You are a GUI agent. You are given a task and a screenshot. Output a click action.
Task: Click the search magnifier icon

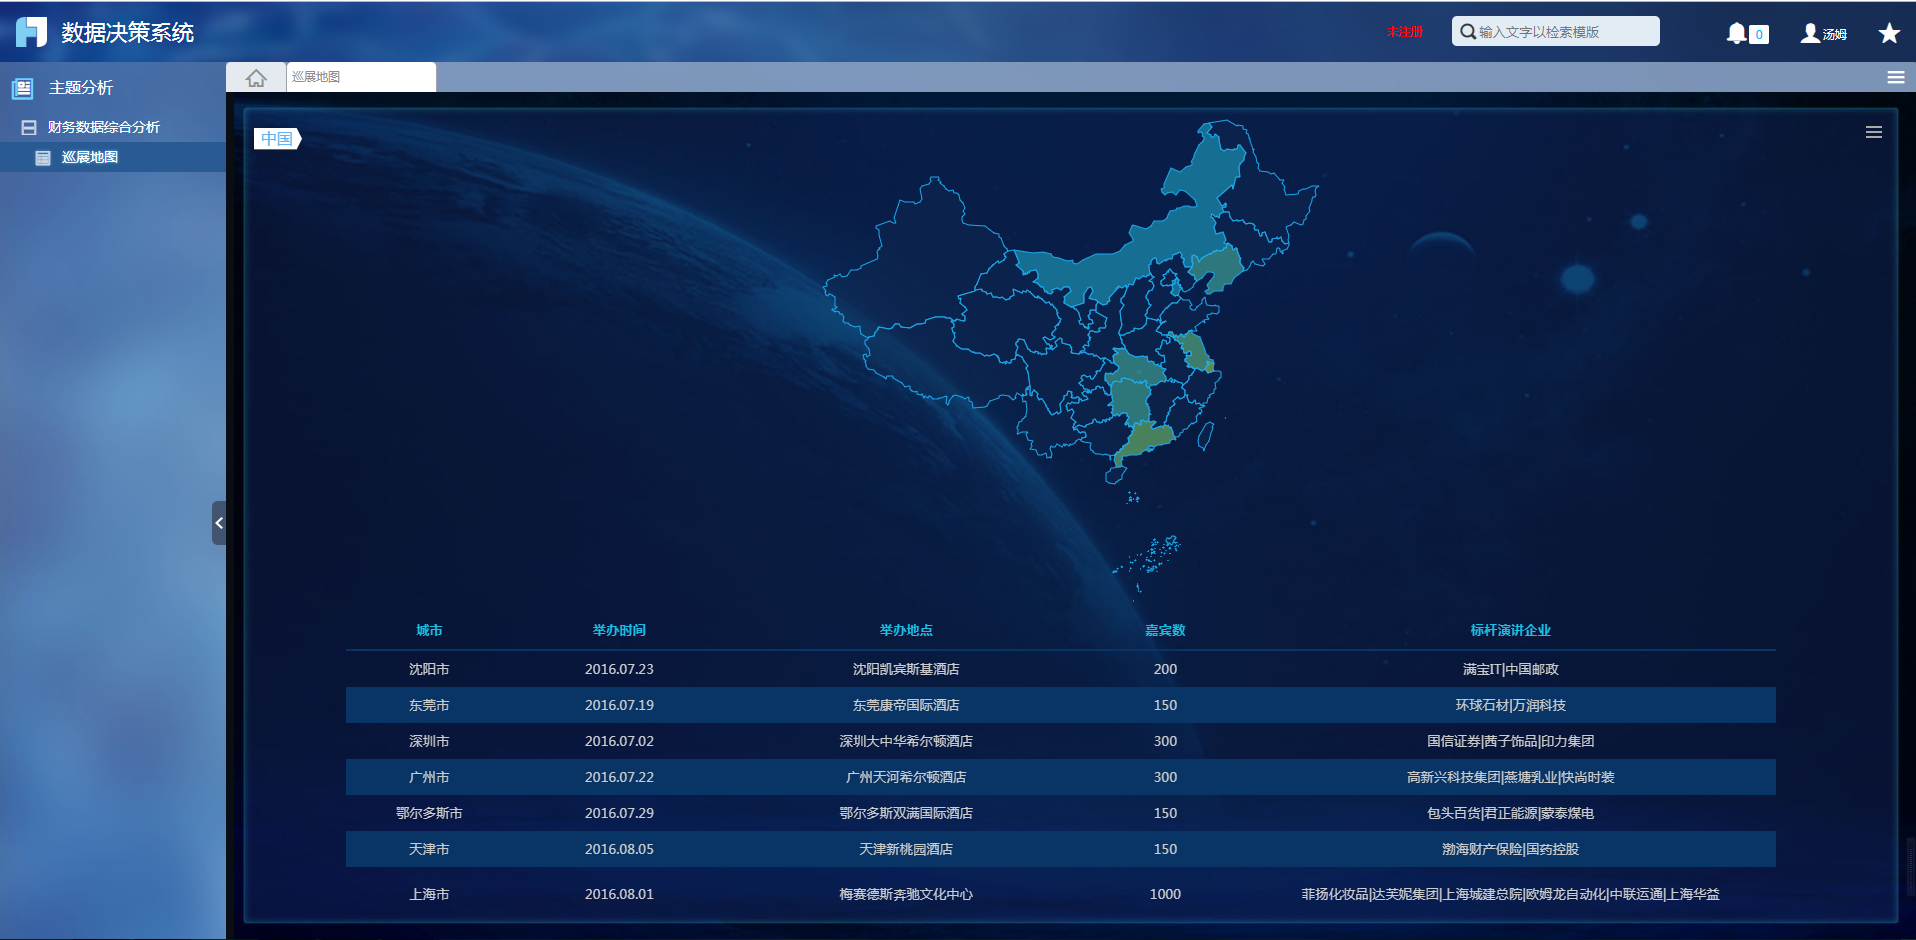pos(1467,32)
